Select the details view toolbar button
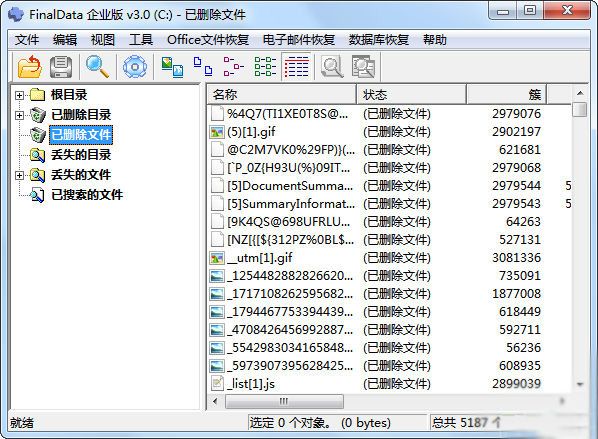The width and height of the screenshot is (598, 439). pos(296,66)
